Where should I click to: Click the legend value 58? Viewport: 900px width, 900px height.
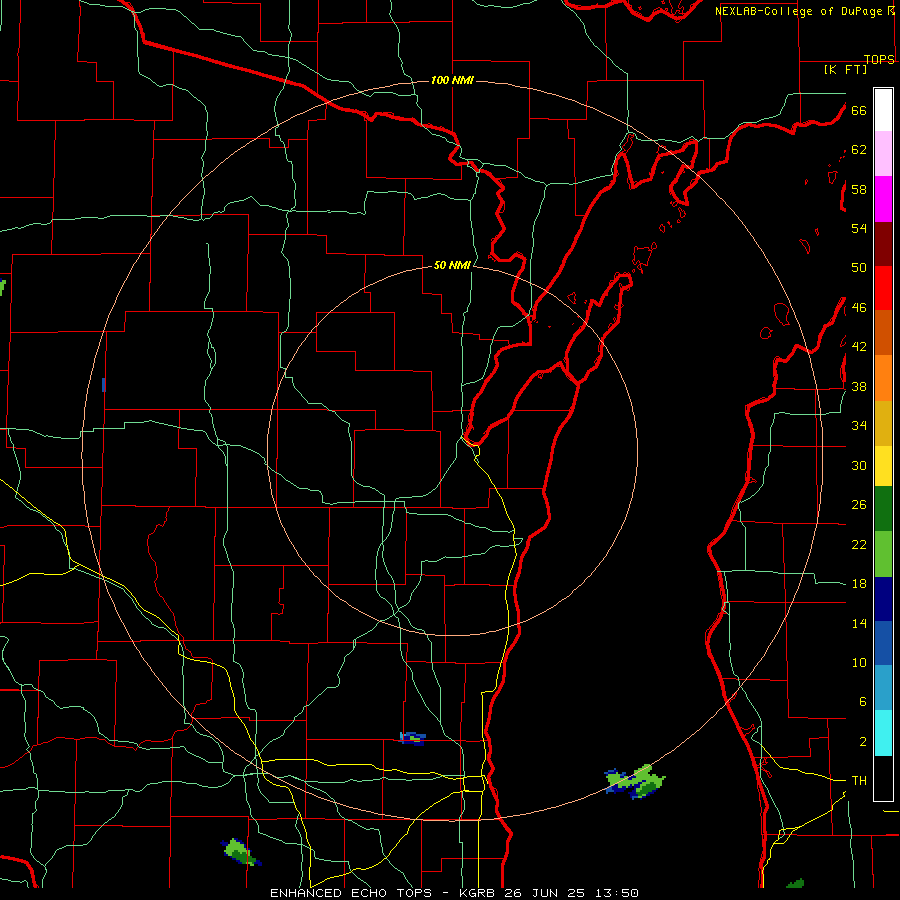(859, 189)
